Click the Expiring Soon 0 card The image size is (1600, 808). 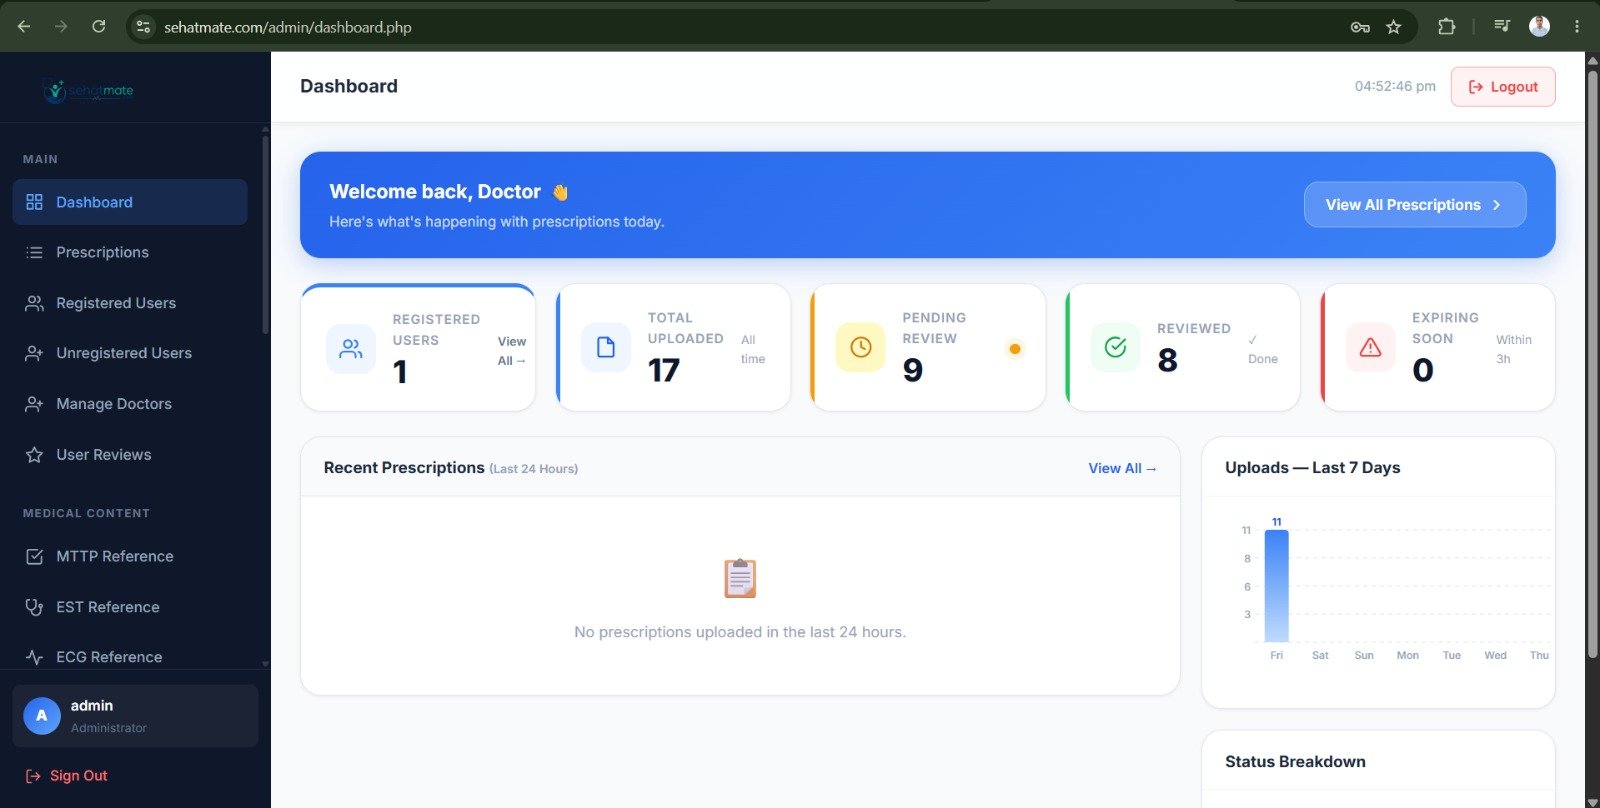click(x=1438, y=347)
